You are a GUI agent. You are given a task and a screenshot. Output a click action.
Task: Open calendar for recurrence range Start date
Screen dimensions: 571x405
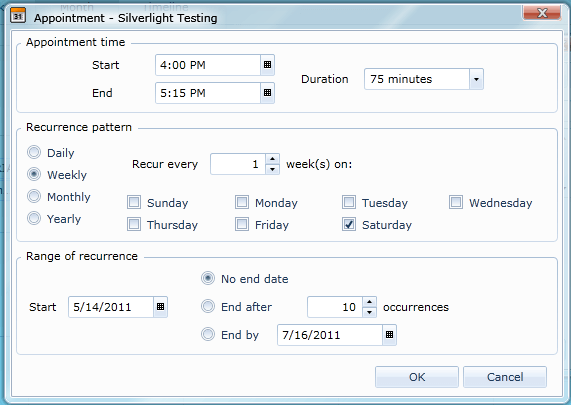[x=160, y=307]
